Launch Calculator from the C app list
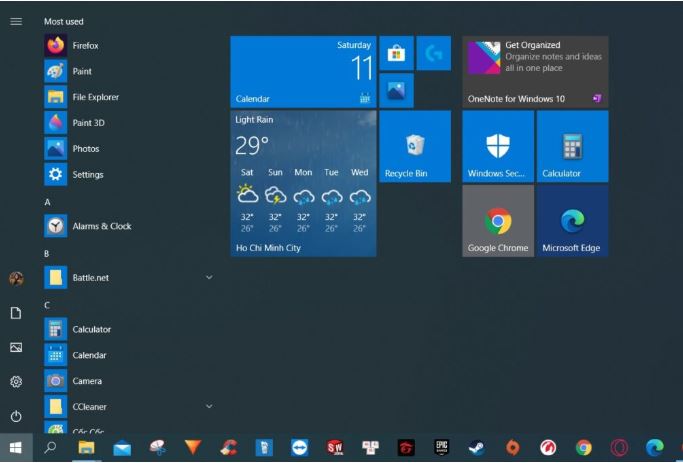This screenshot has width=683, height=463. pyautogui.click(x=128, y=329)
